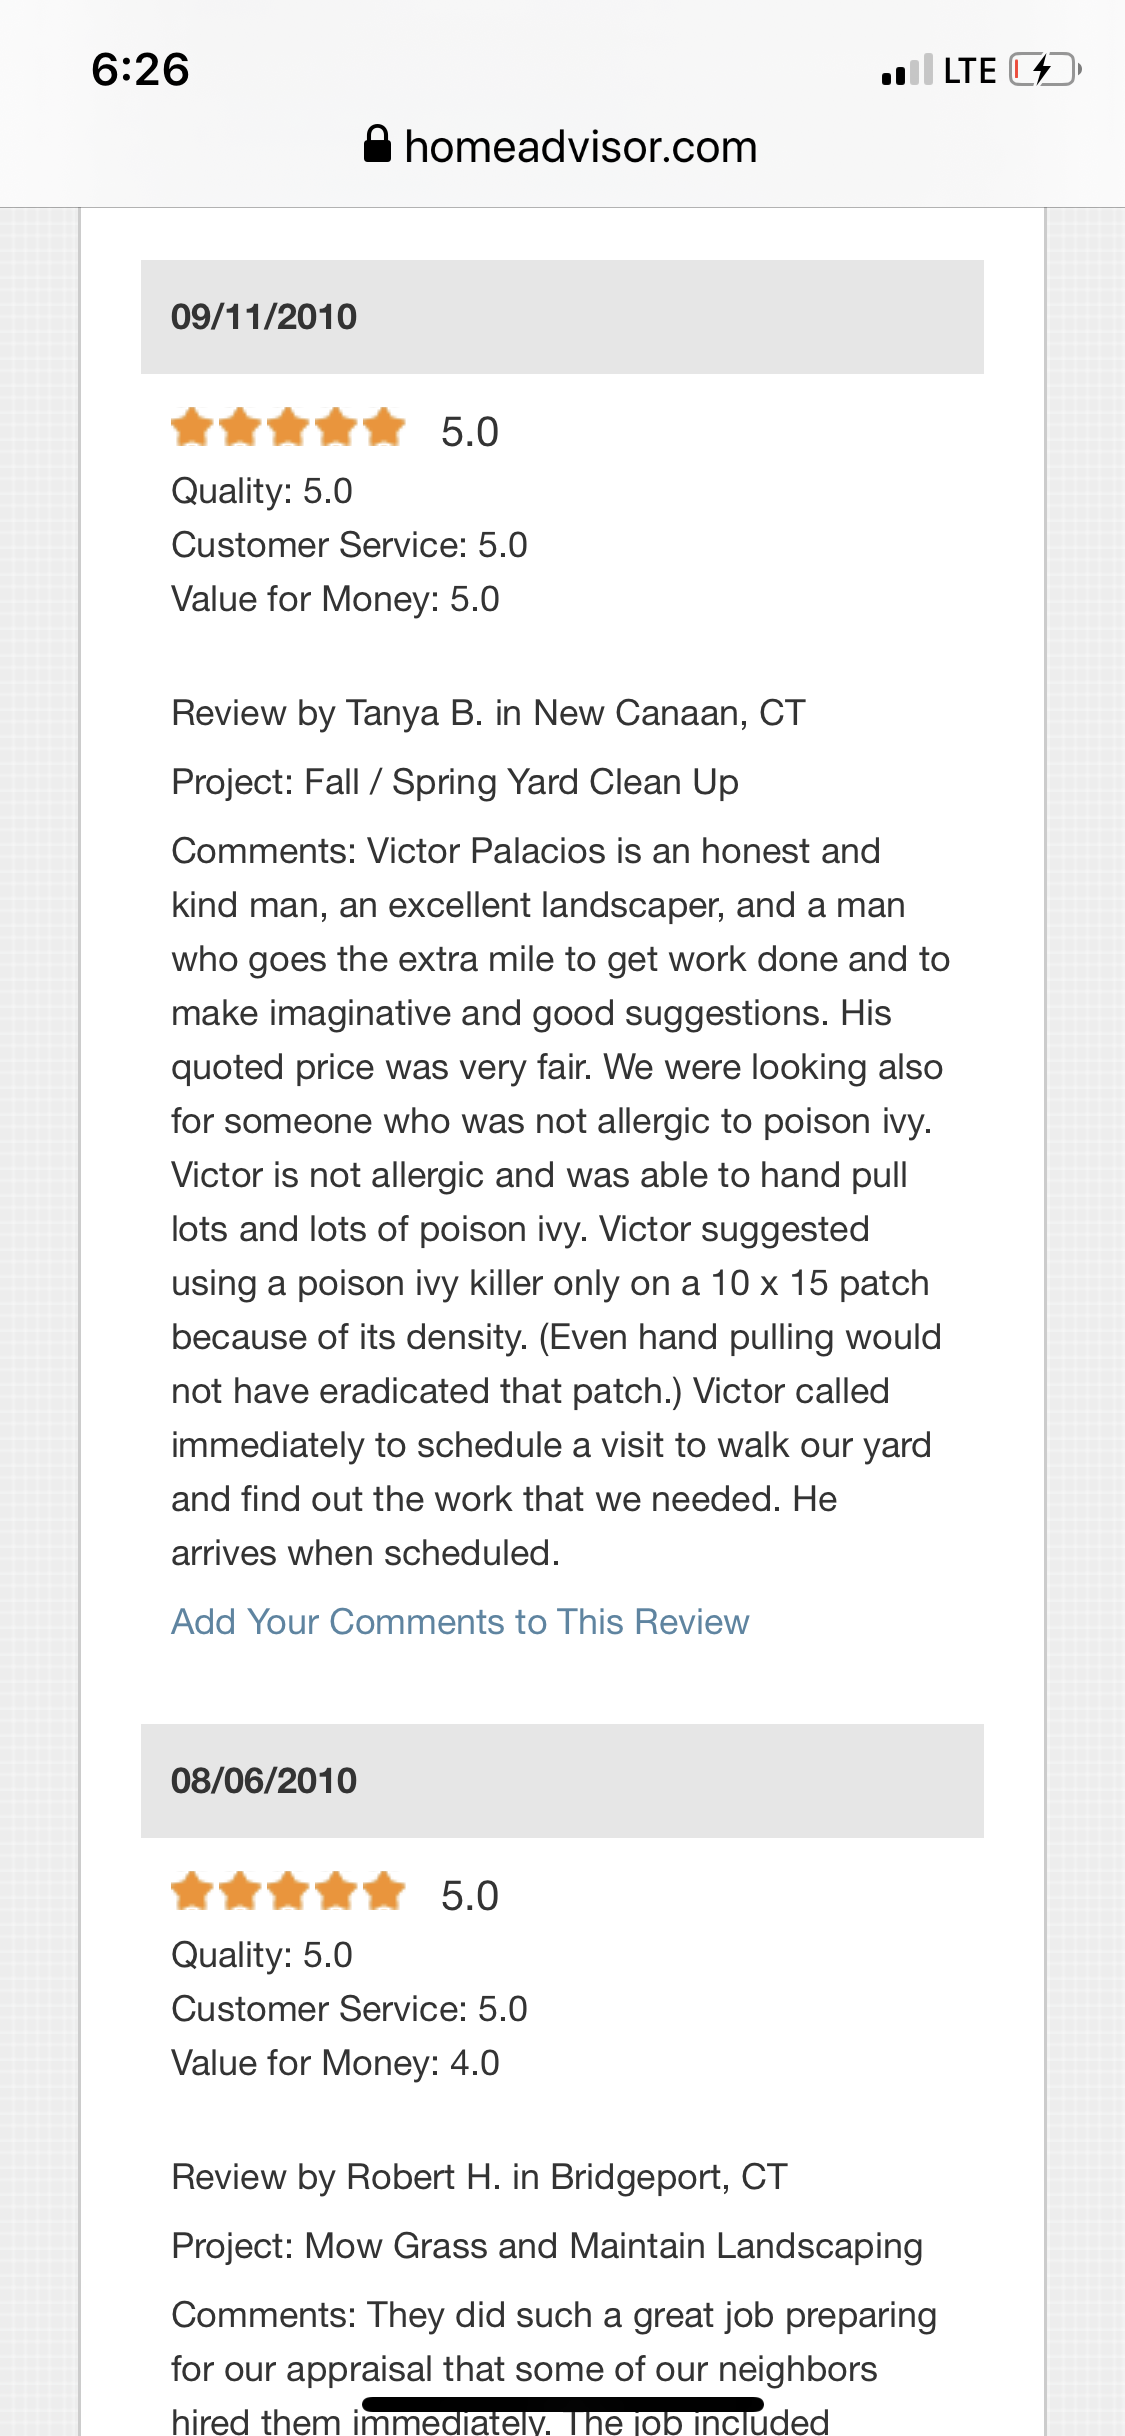Select Review by Tanya B. in New Canaan text
The image size is (1125, 2436).
coord(488,713)
